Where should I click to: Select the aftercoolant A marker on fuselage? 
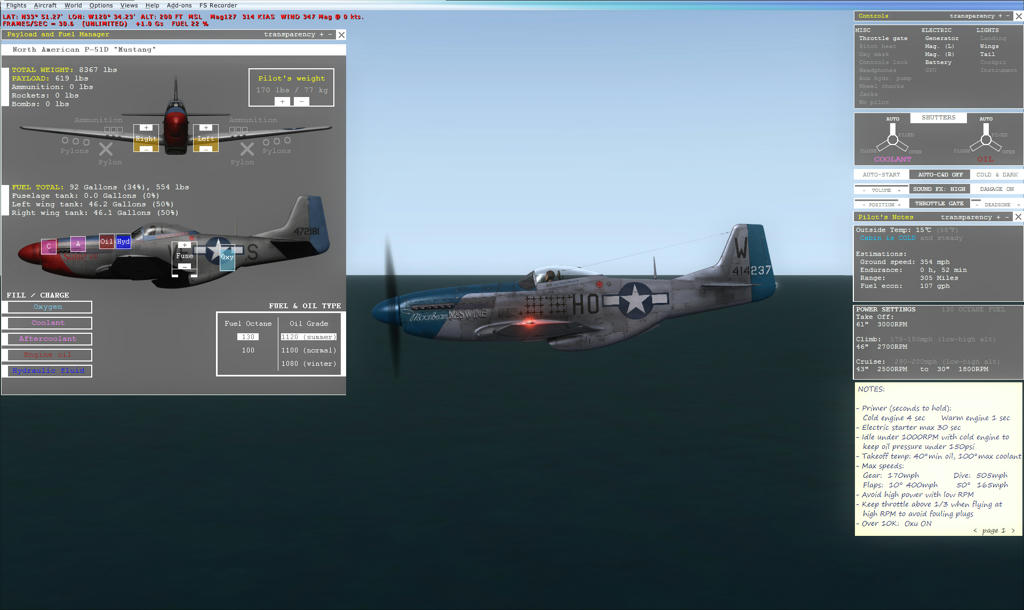point(78,244)
